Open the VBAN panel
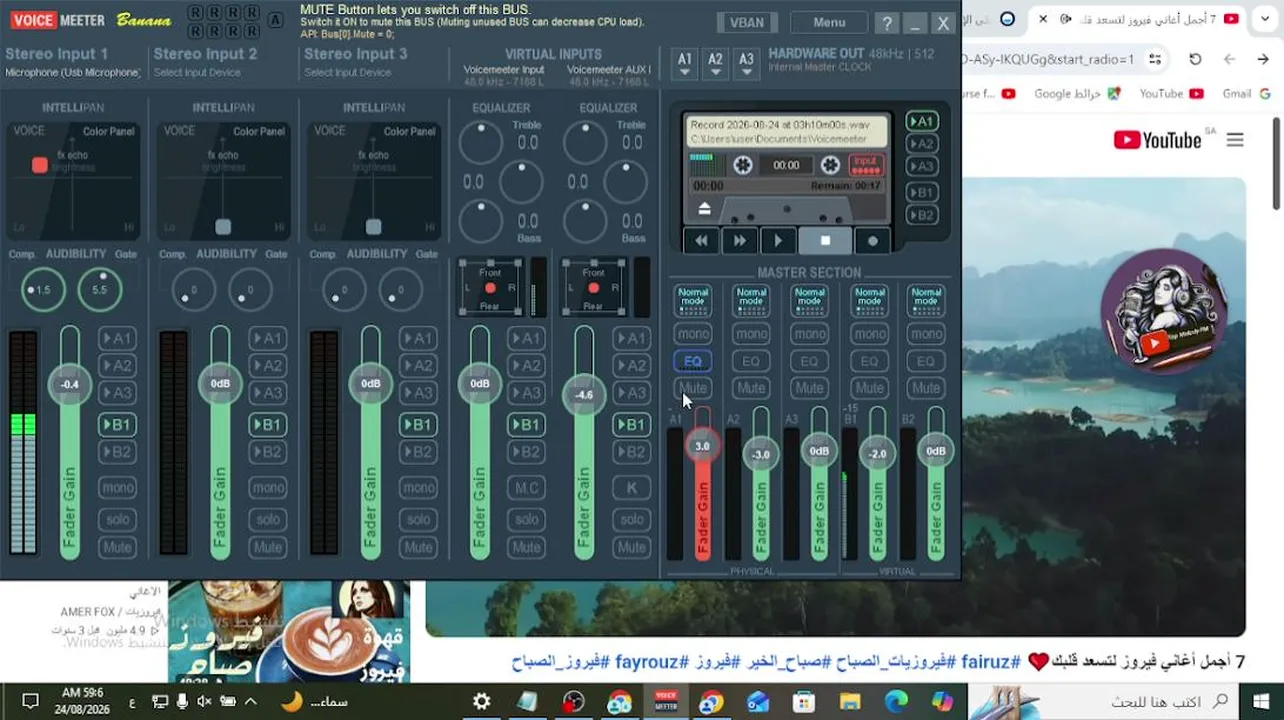 (746, 23)
